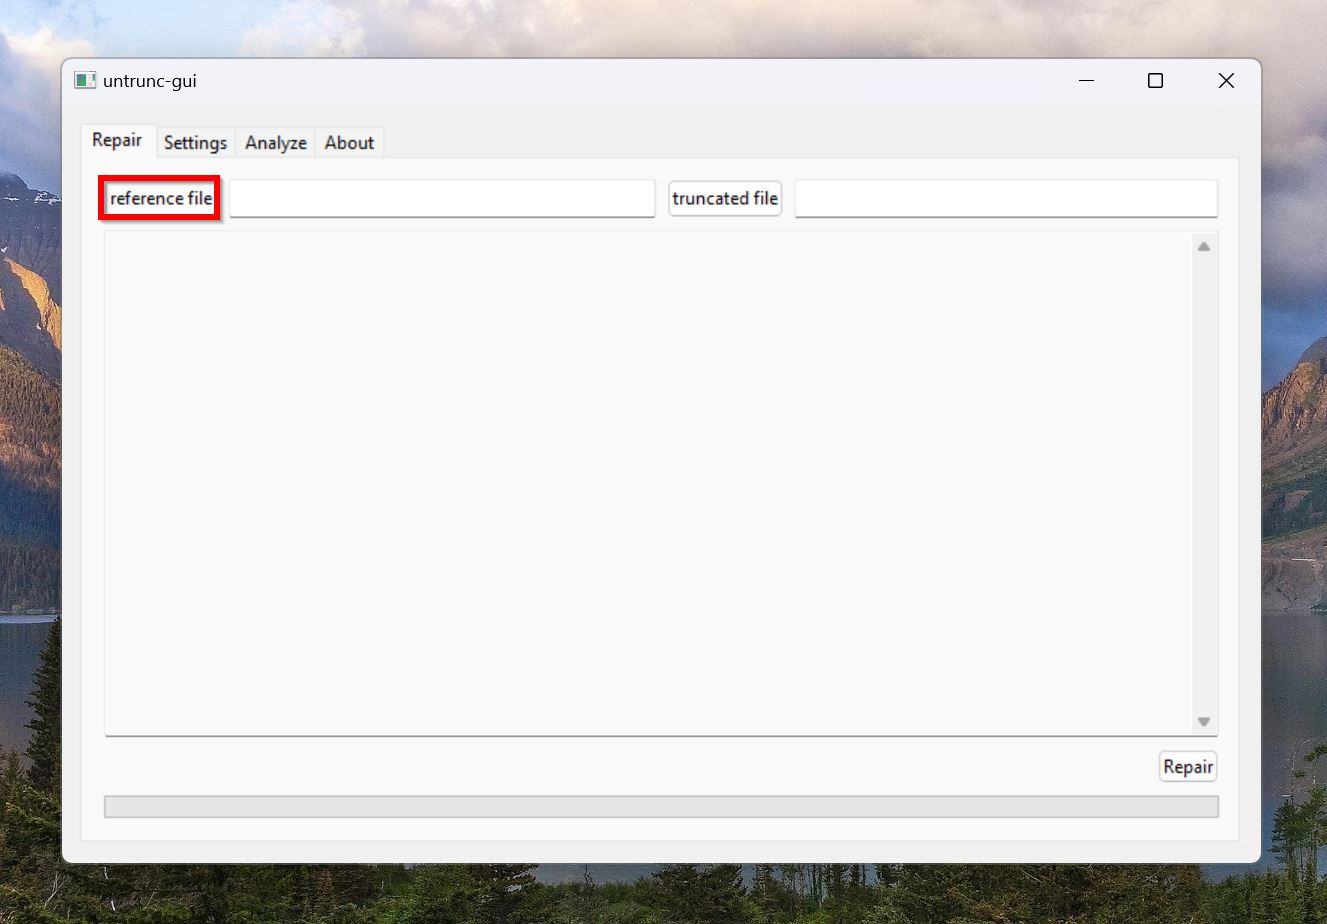Start repair with the Repair button
1327x924 pixels.
click(1187, 766)
